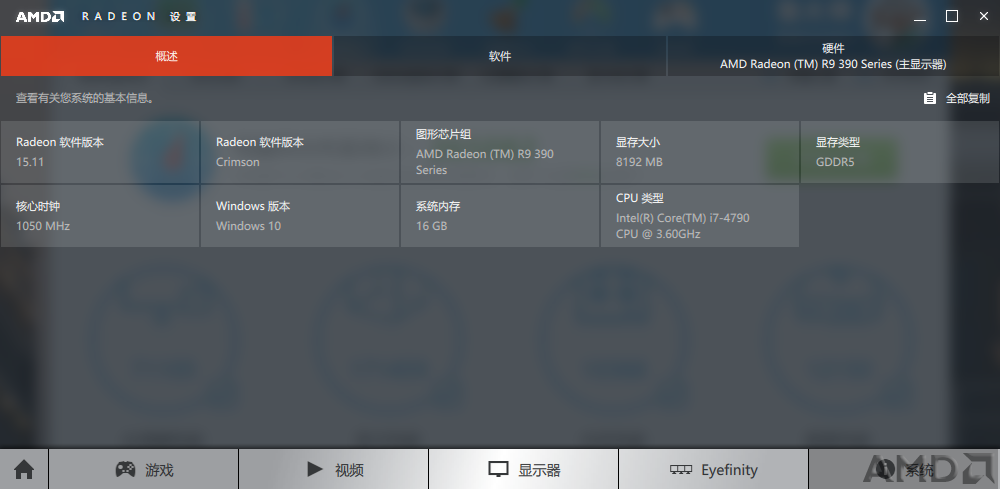Open the 游戏 gaming section
The height and width of the screenshot is (489, 1000).
[143, 470]
